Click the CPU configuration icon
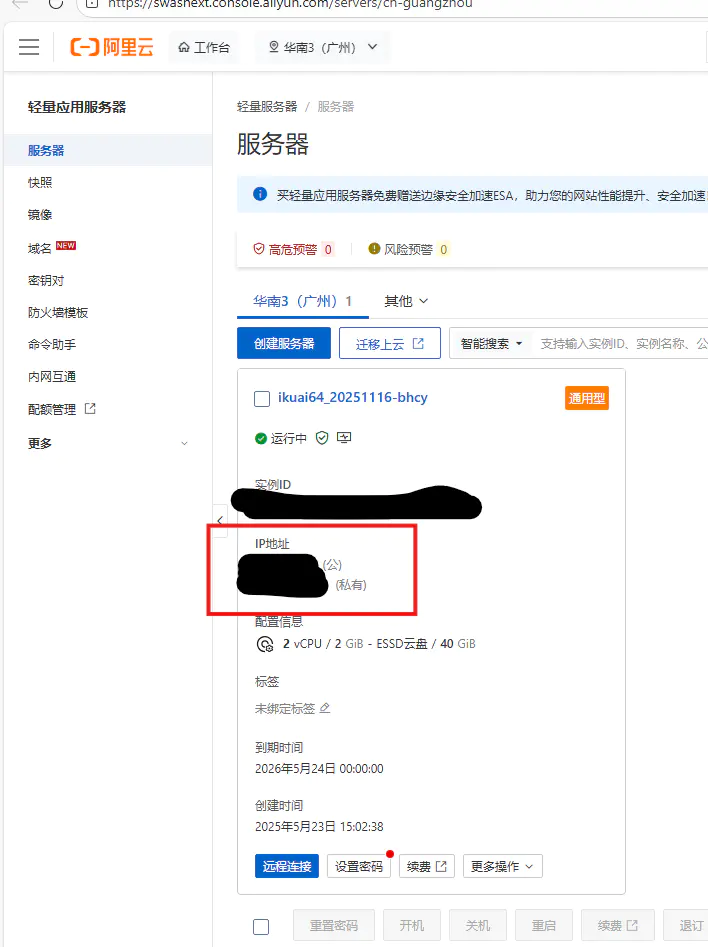Screen dimensions: 708x947 point(265,644)
